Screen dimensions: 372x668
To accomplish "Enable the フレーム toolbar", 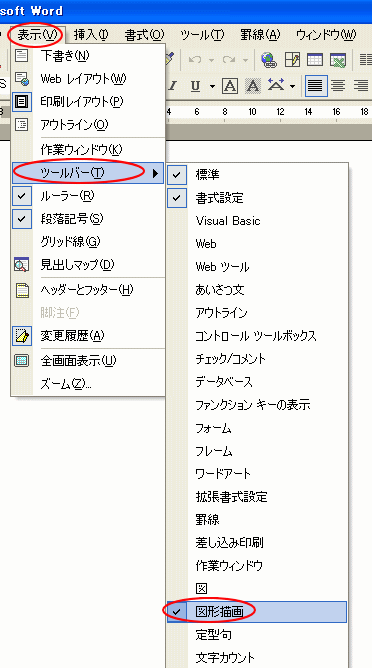I will (257, 451).
